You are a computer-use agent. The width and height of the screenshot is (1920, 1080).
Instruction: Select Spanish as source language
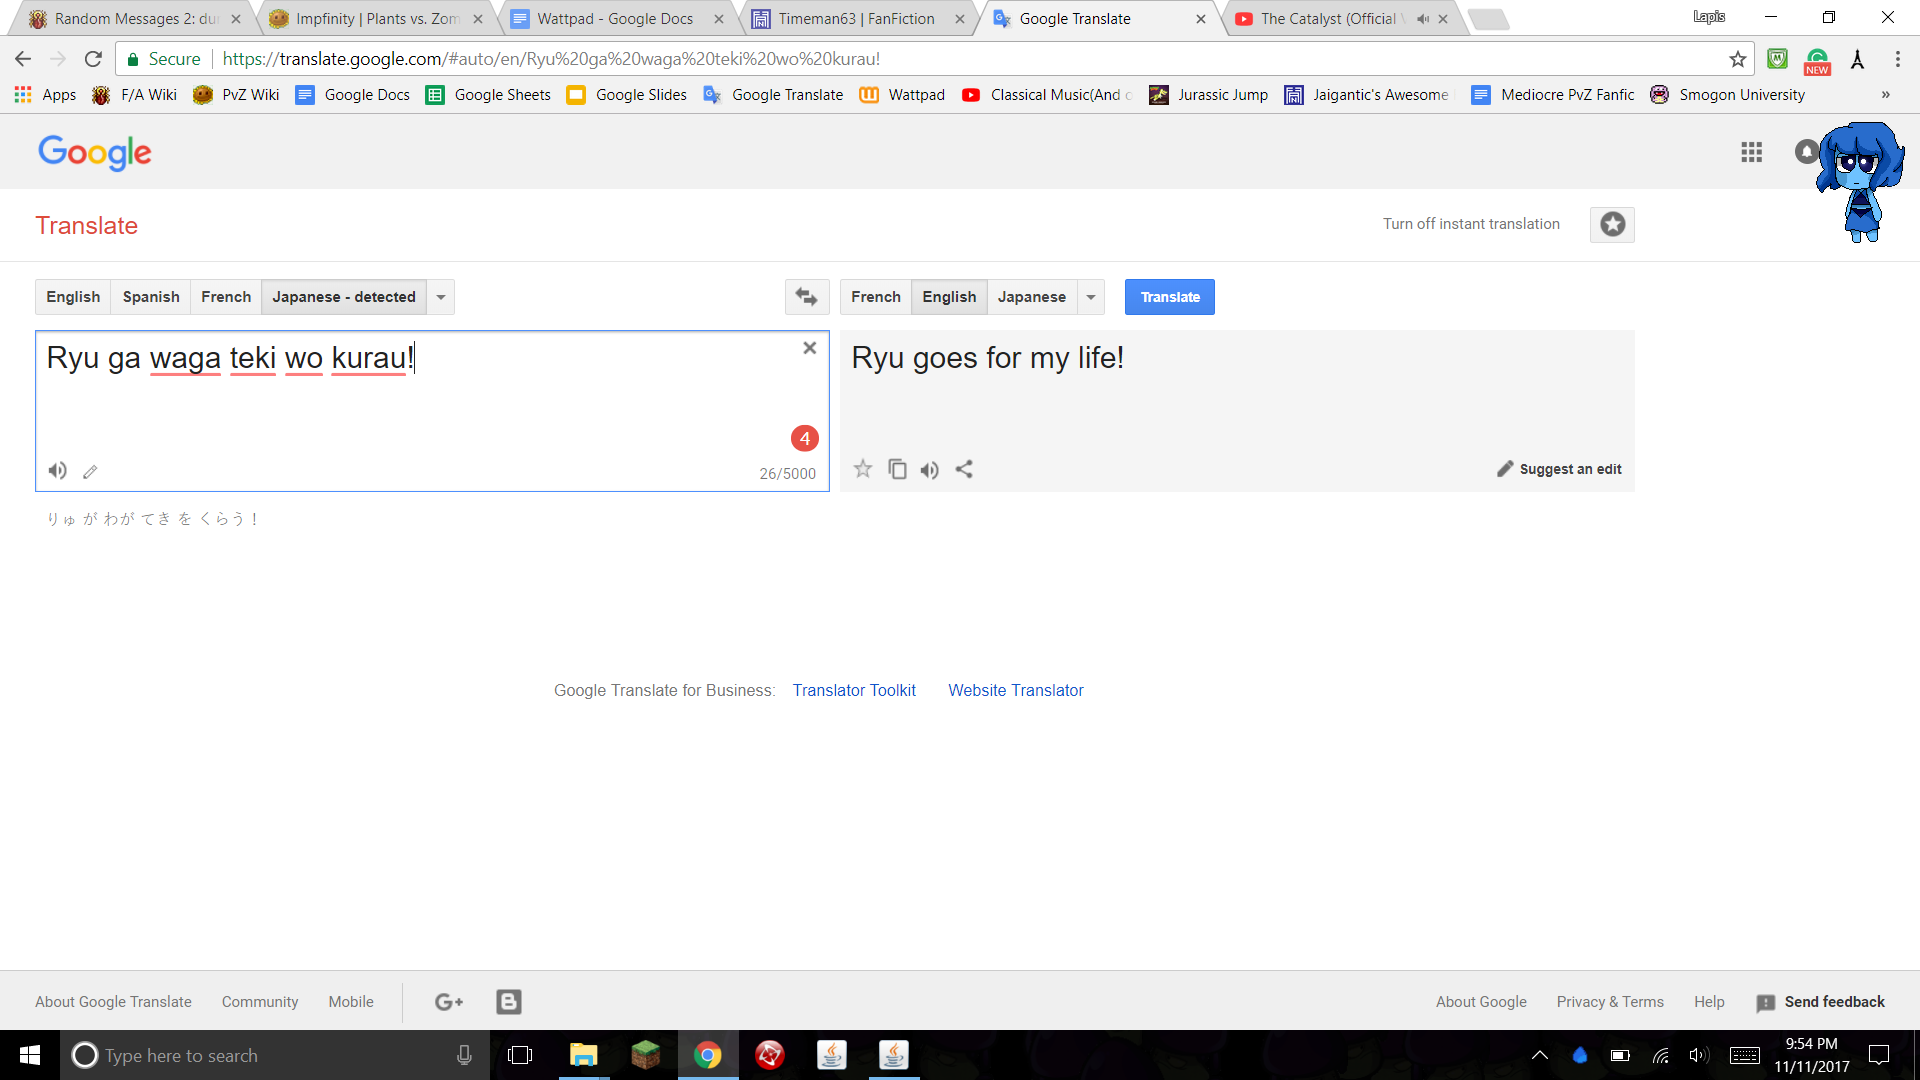tap(151, 297)
